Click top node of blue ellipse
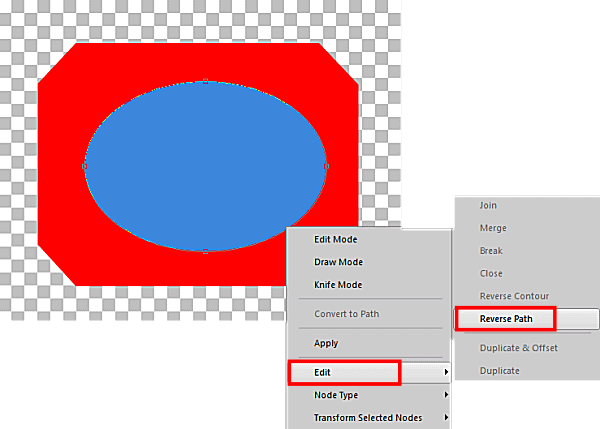 coord(205,81)
